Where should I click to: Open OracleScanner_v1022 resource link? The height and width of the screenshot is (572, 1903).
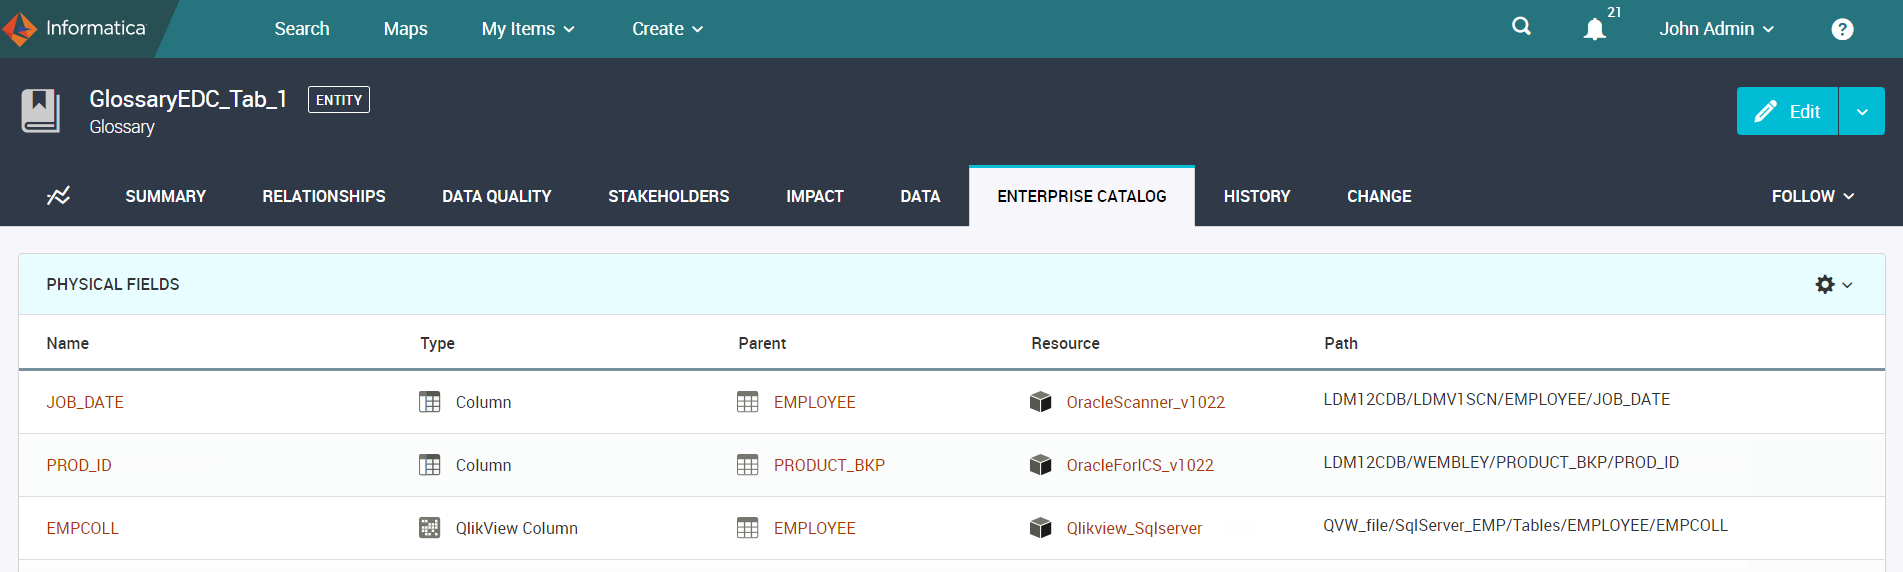1145,402
